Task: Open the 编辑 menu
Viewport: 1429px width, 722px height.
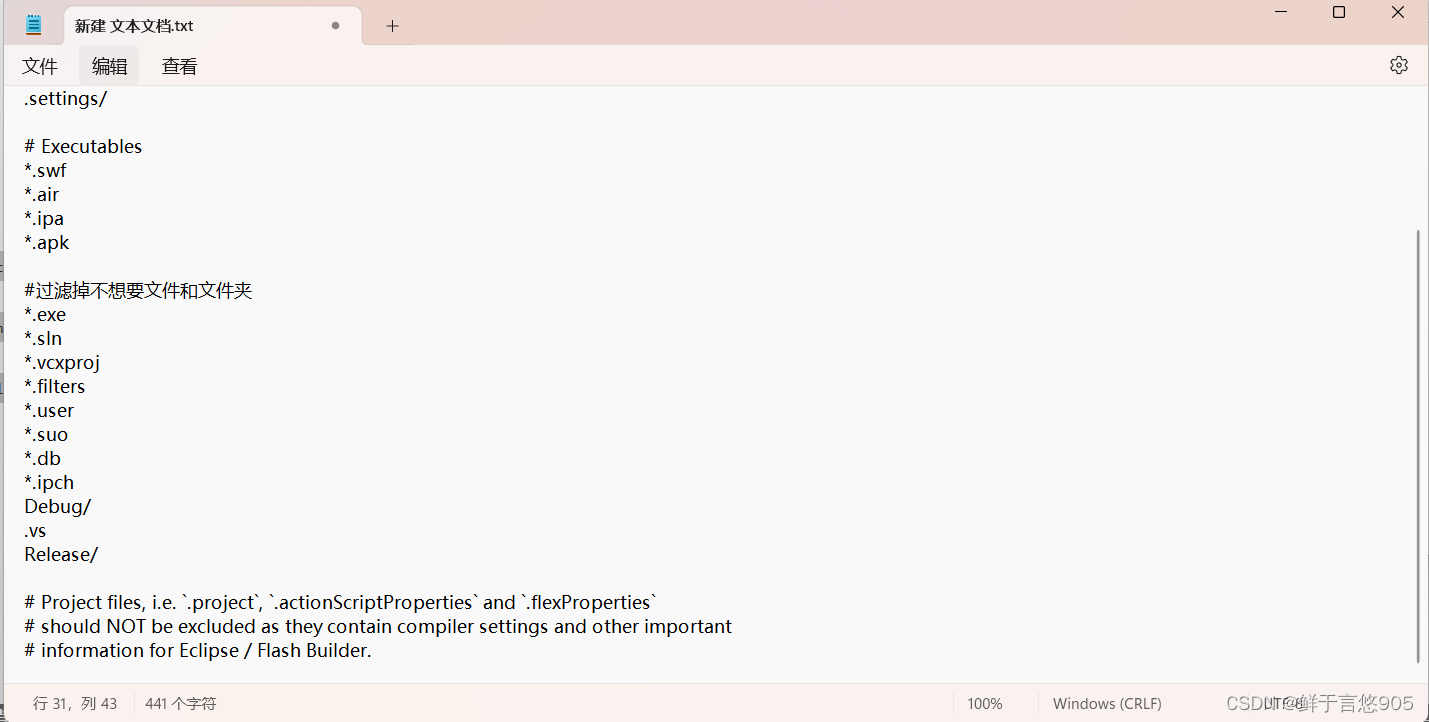Action: [110, 66]
